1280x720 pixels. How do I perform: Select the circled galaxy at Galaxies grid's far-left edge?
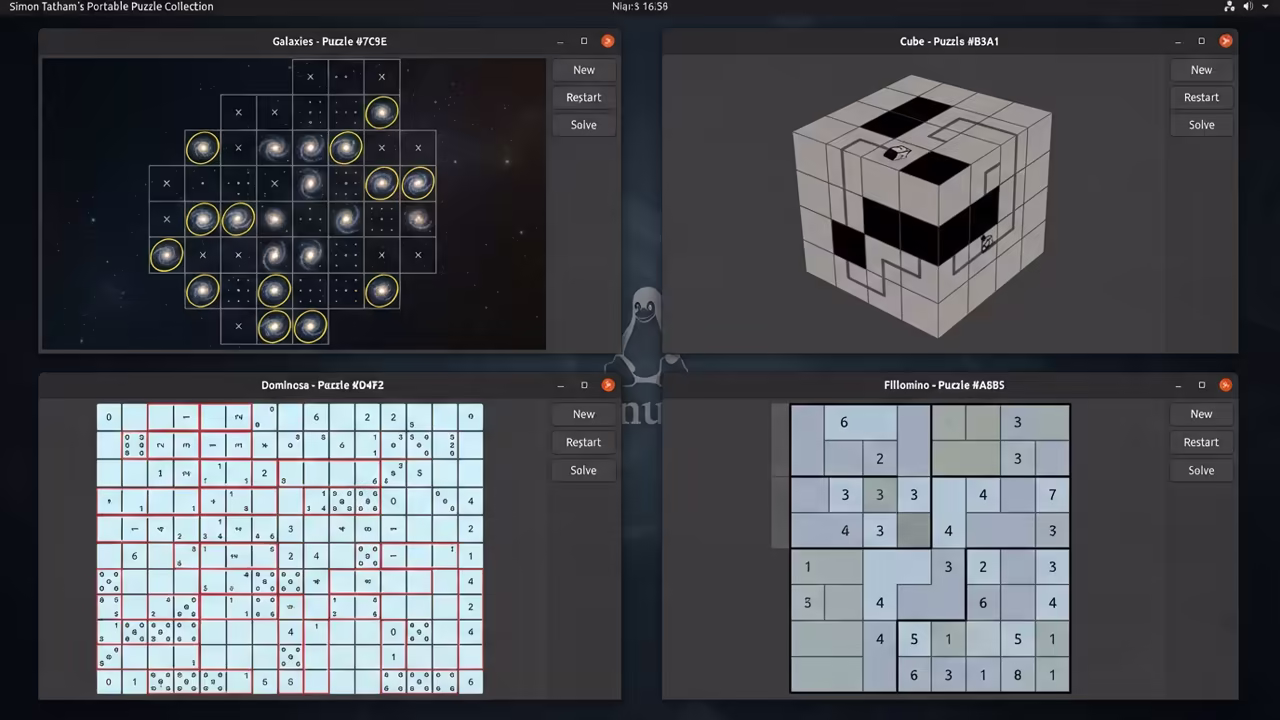coord(166,255)
